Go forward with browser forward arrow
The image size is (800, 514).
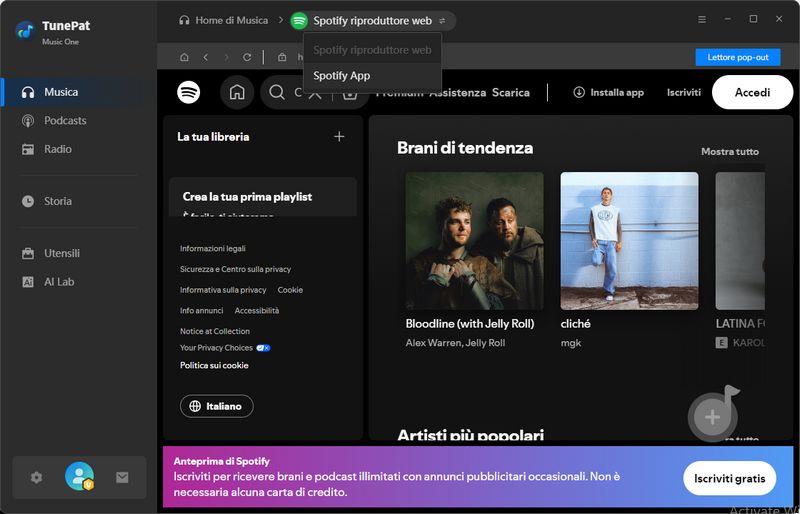[227, 57]
